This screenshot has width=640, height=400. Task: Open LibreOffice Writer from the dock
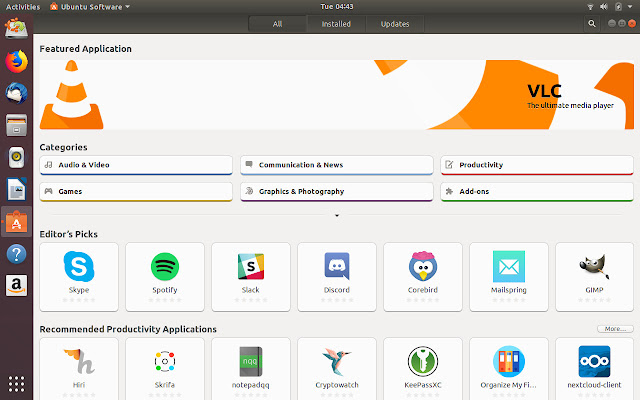pyautogui.click(x=16, y=189)
